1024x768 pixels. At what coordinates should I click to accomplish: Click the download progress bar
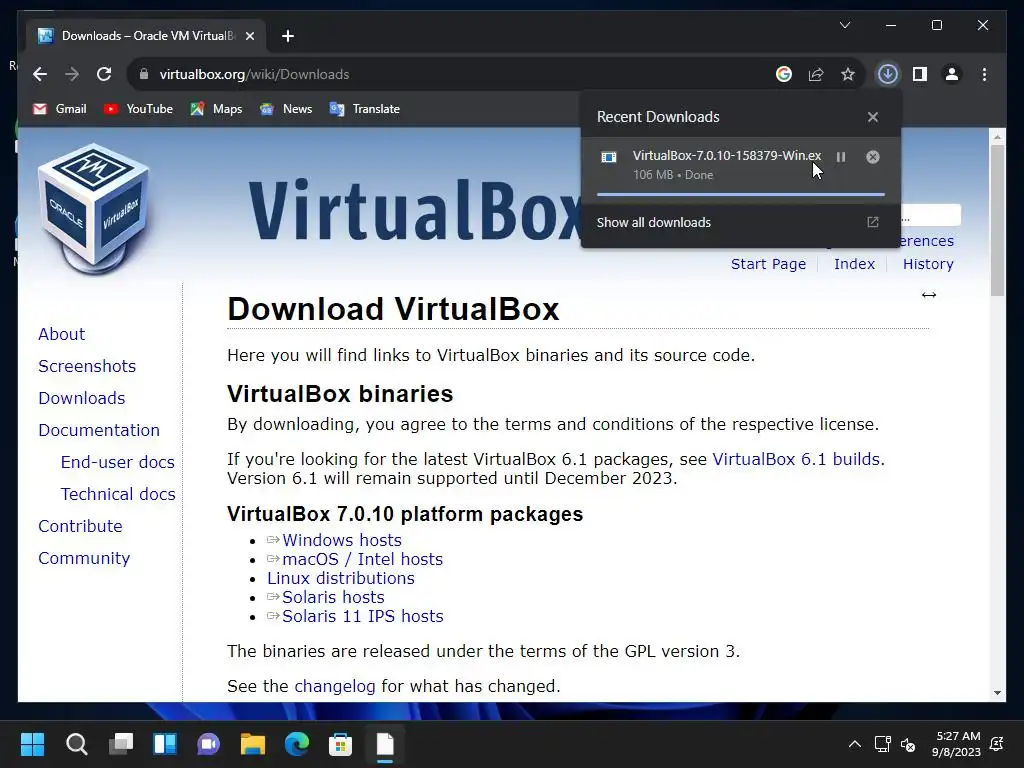pos(741,194)
